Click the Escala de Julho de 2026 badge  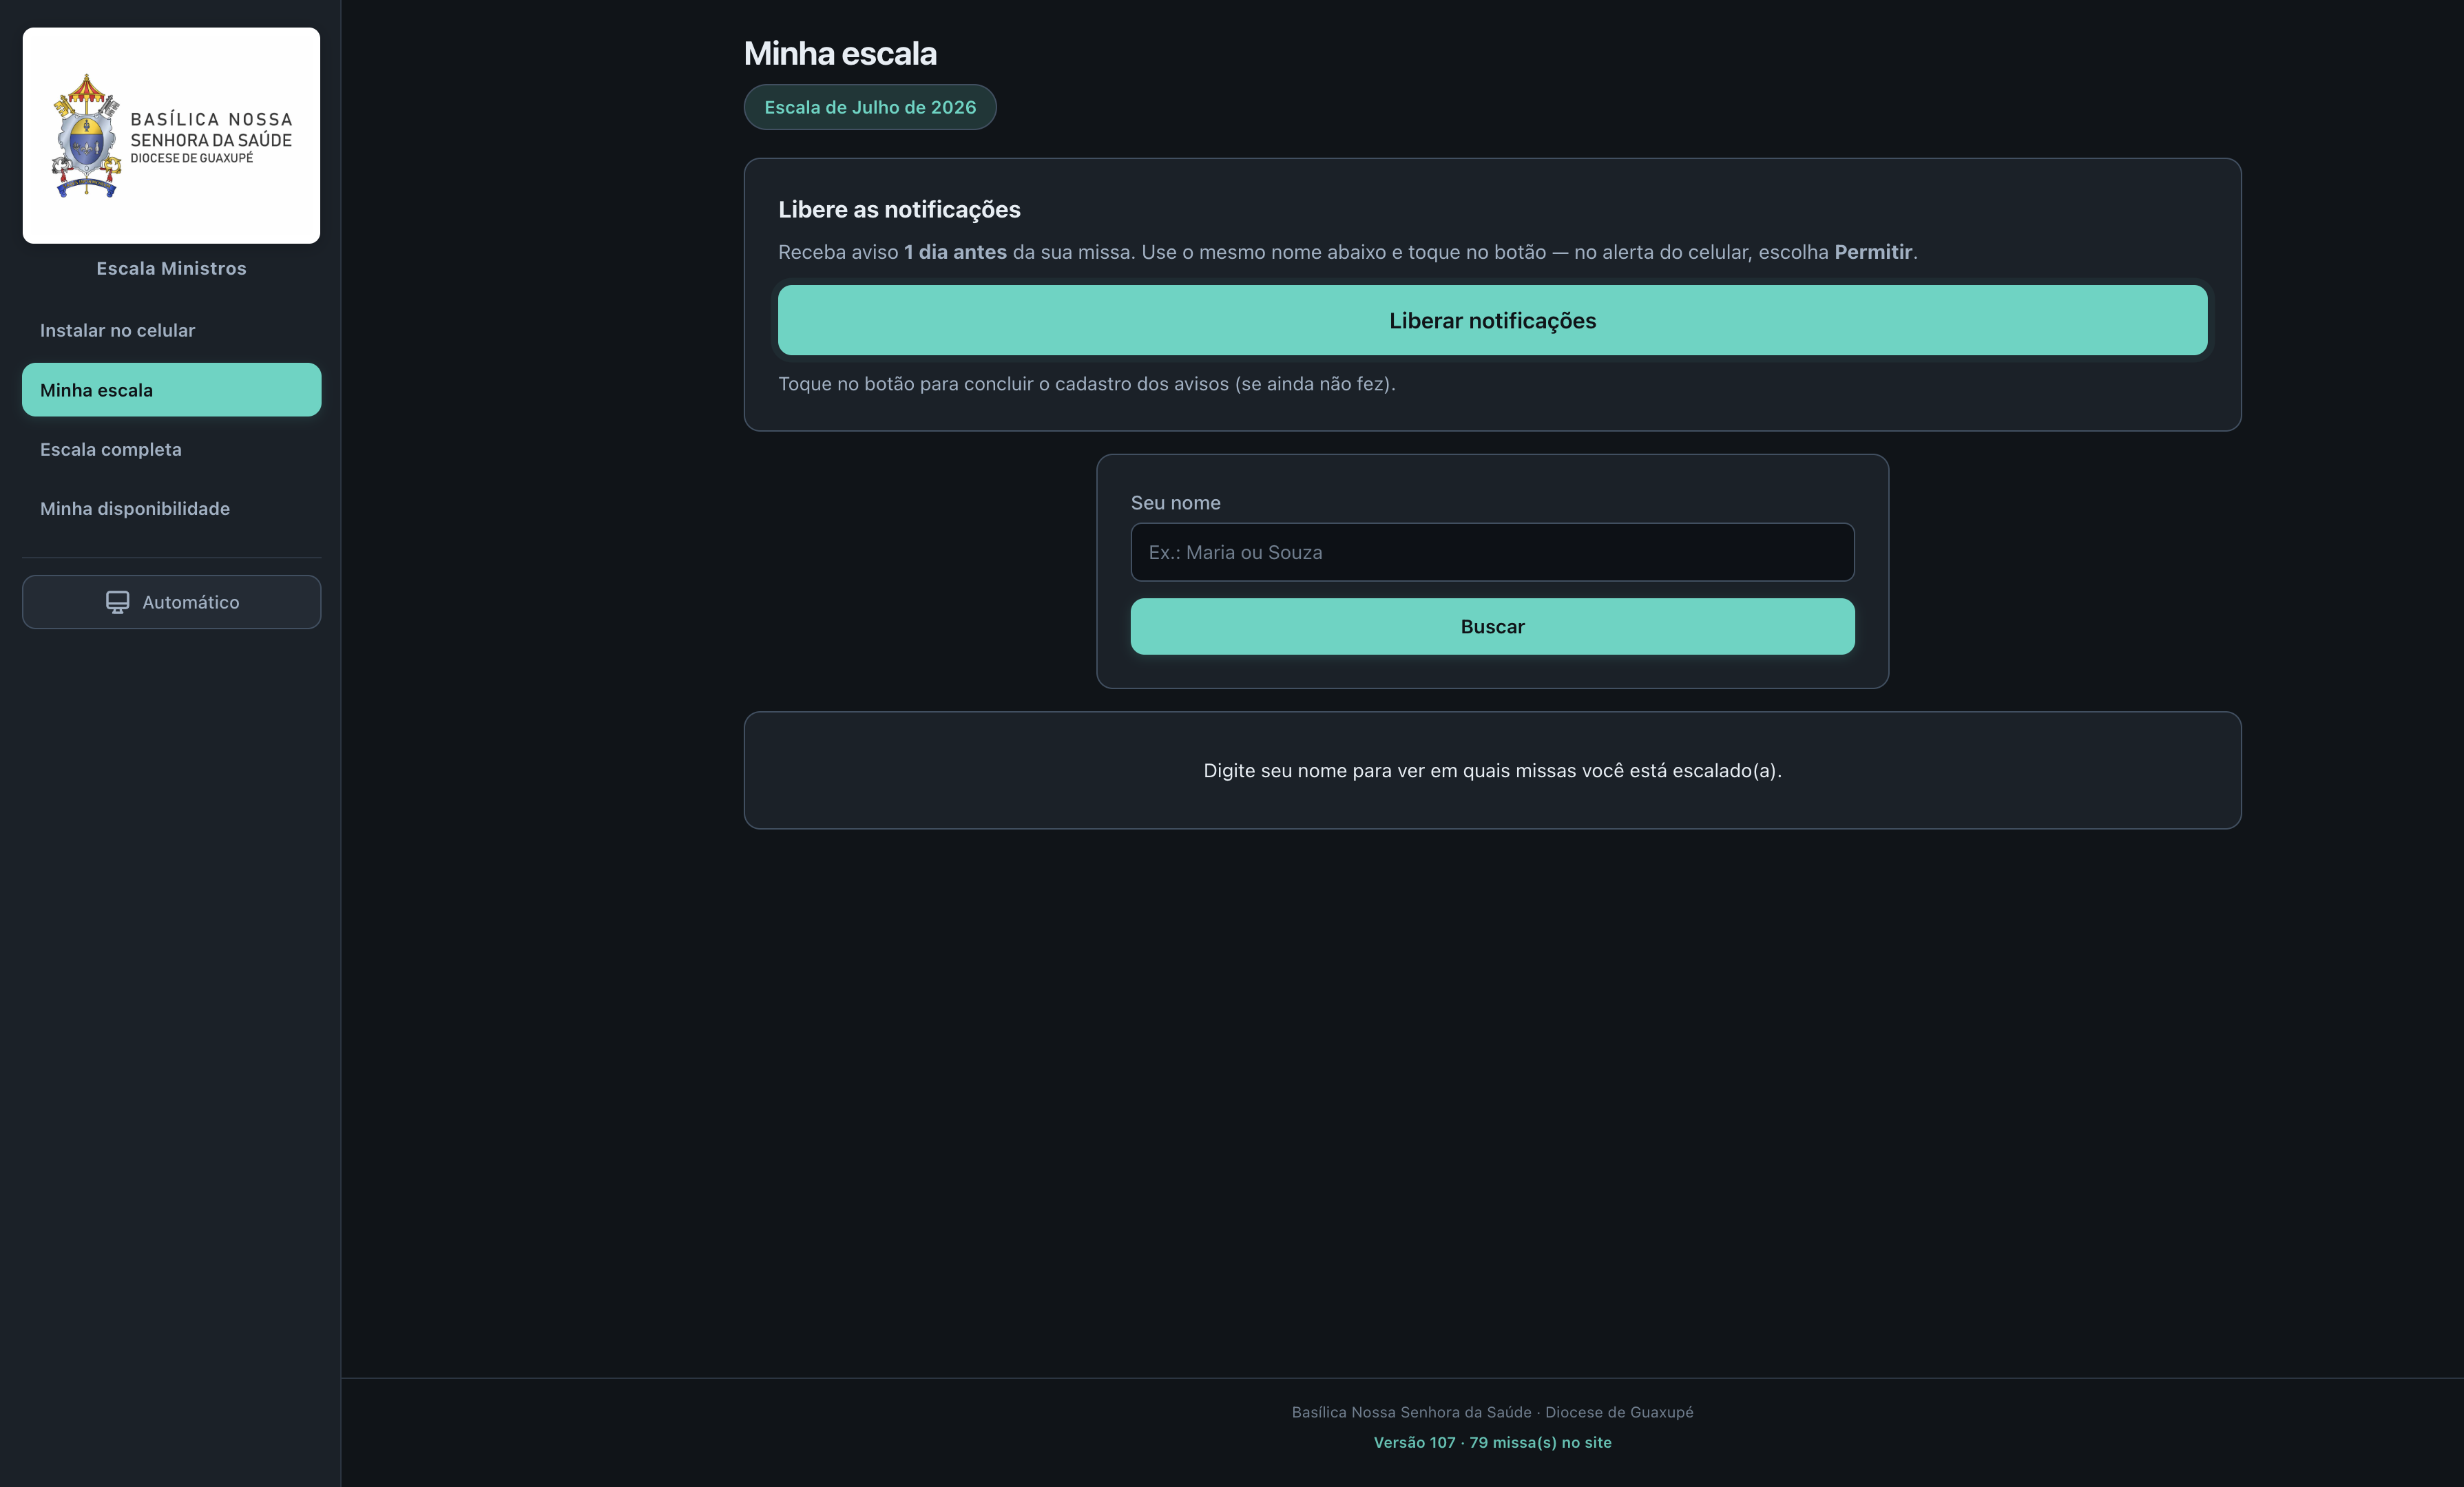pos(870,107)
